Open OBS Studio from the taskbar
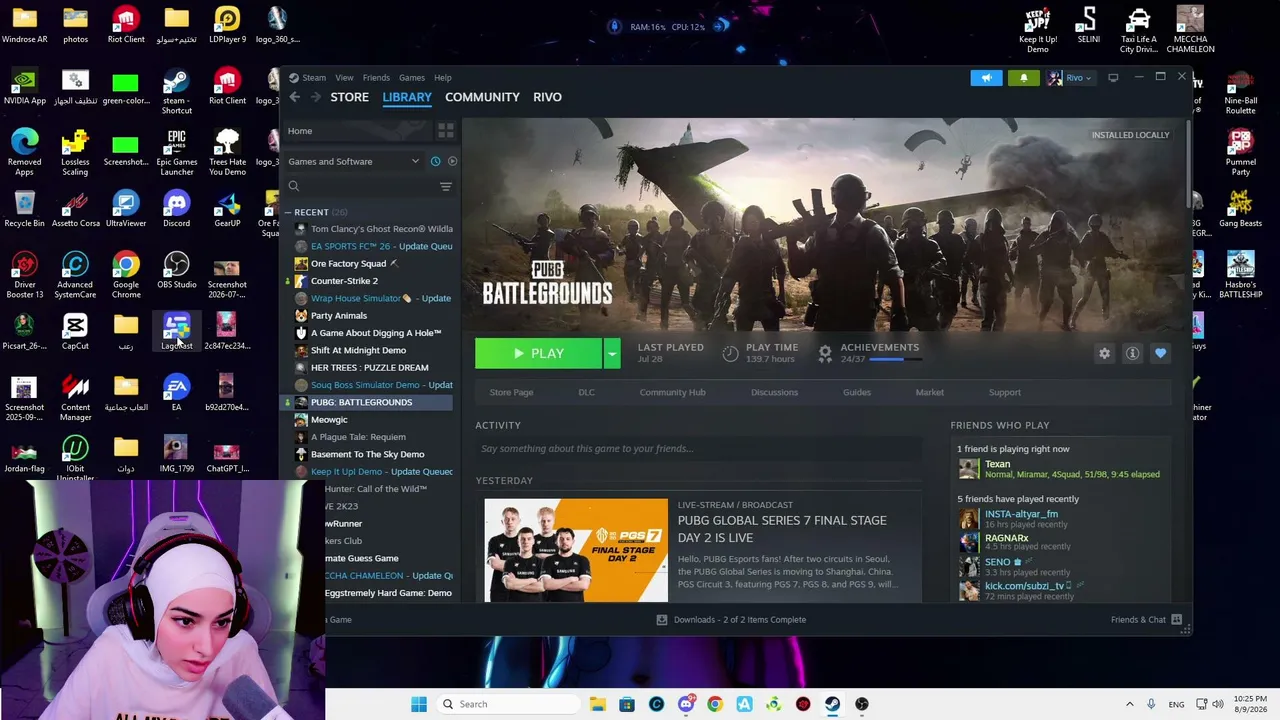The image size is (1280, 720). (x=862, y=704)
